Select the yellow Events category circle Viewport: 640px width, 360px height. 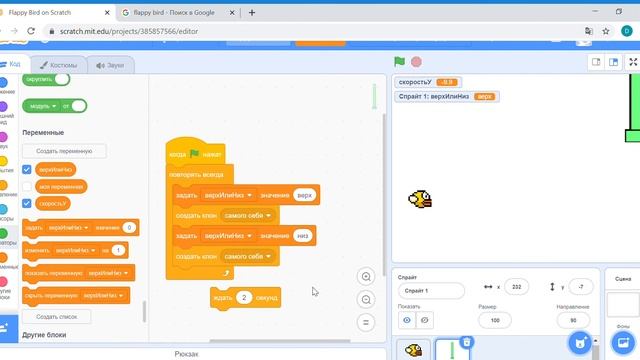[3, 161]
